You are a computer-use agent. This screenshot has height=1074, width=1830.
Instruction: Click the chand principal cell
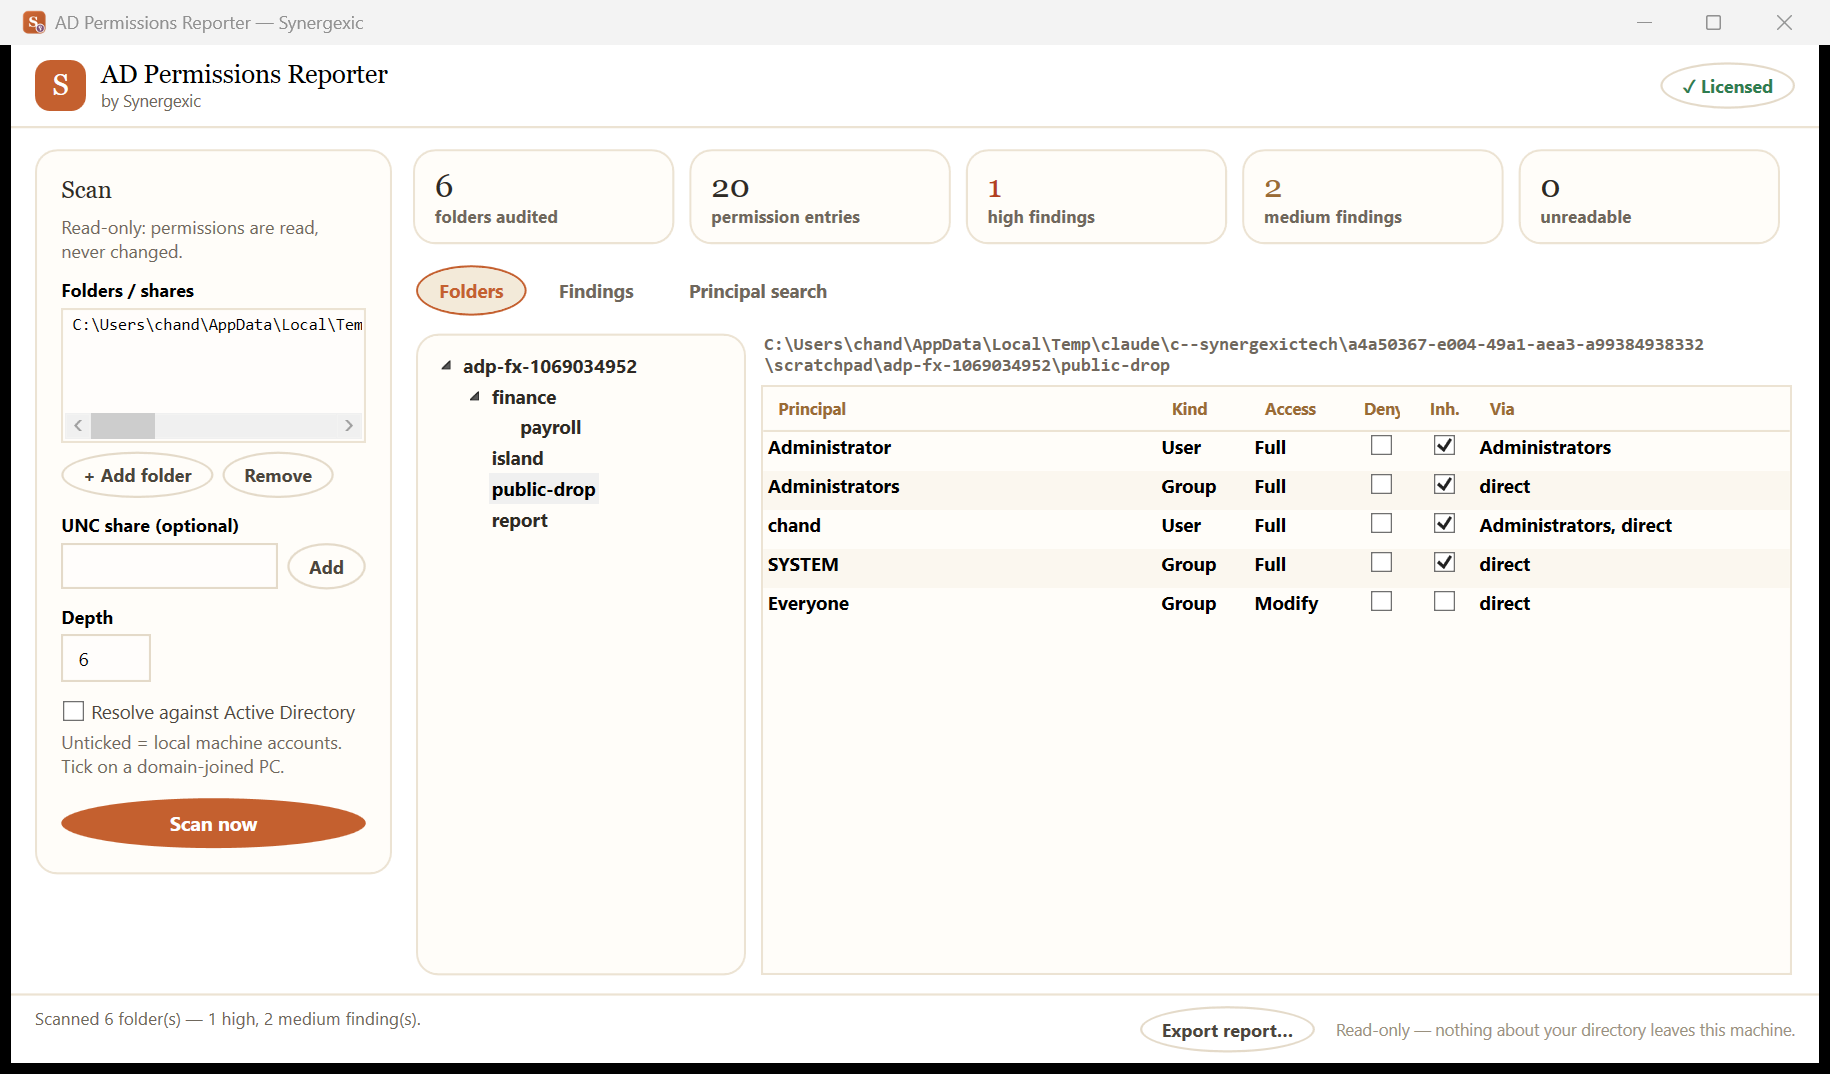[794, 525]
